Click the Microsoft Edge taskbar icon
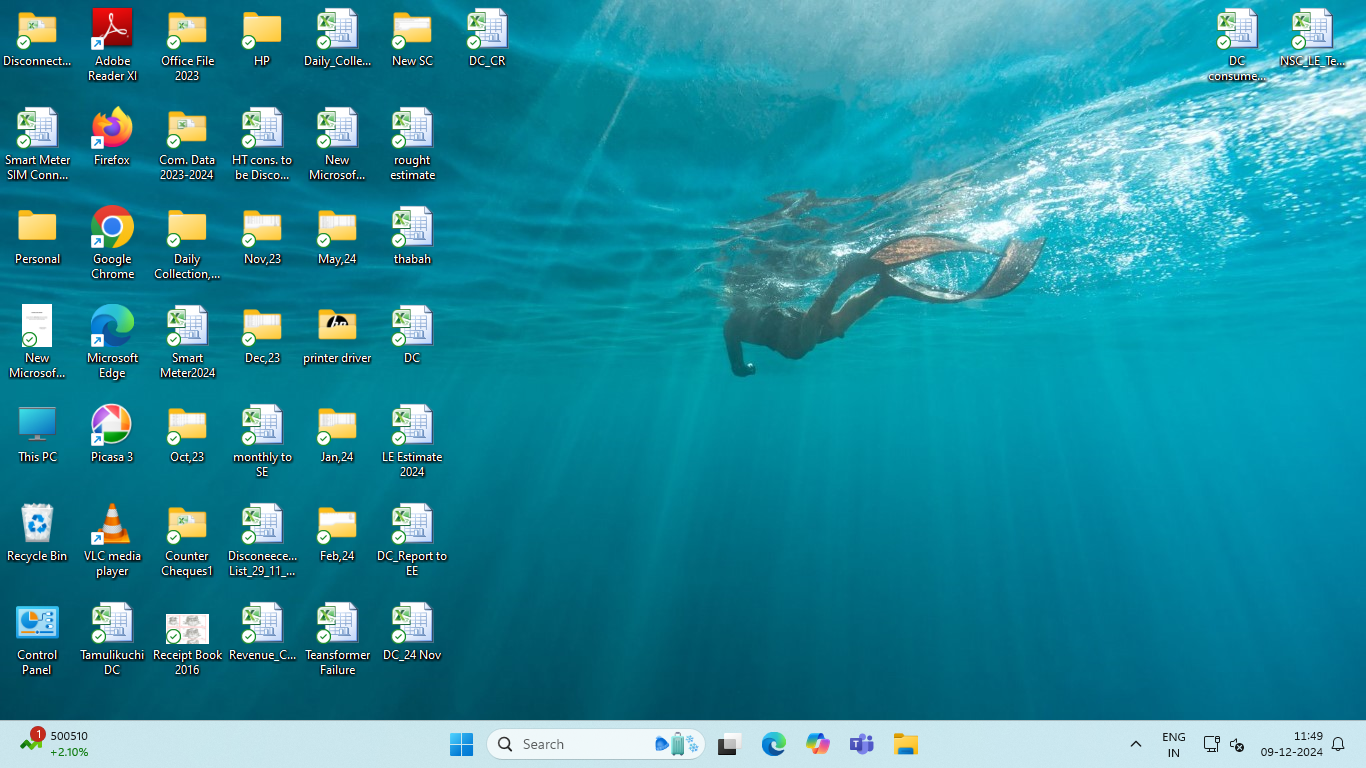This screenshot has width=1366, height=768. 773,744
